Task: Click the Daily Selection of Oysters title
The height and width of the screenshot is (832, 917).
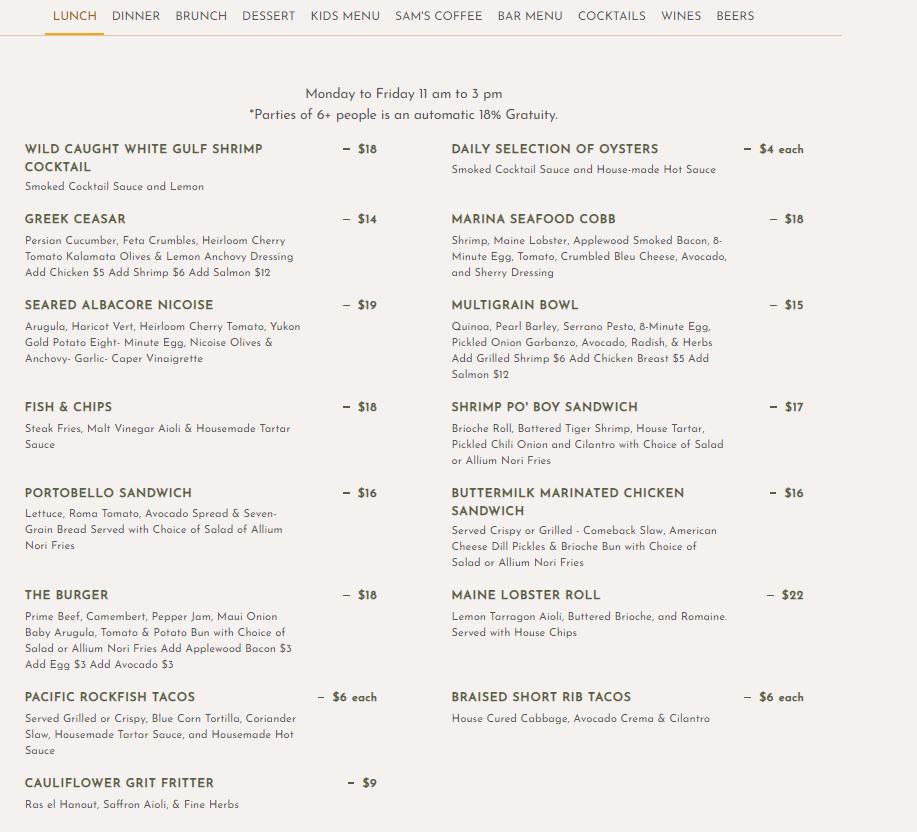Action: point(554,149)
